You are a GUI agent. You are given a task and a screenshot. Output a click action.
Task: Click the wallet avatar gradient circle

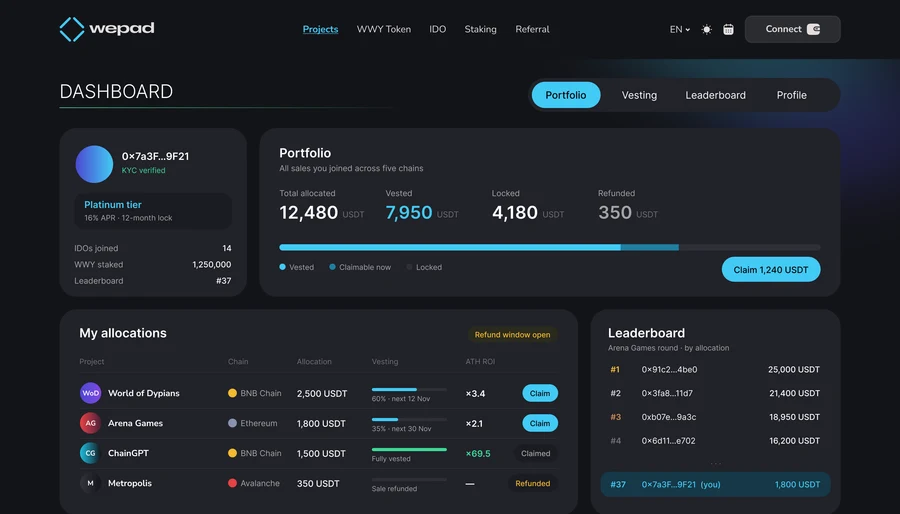click(94, 164)
